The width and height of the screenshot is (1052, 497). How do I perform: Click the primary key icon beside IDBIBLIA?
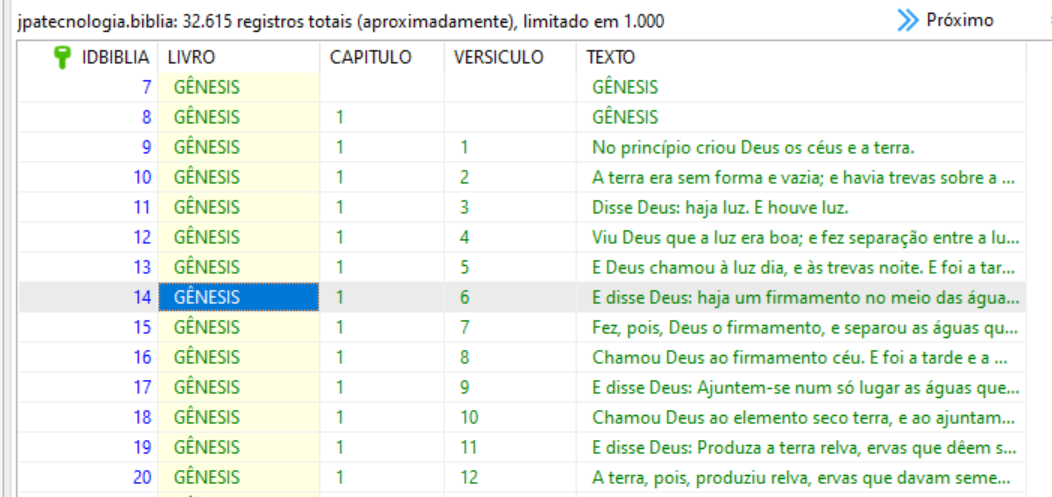pyautogui.click(x=61, y=58)
